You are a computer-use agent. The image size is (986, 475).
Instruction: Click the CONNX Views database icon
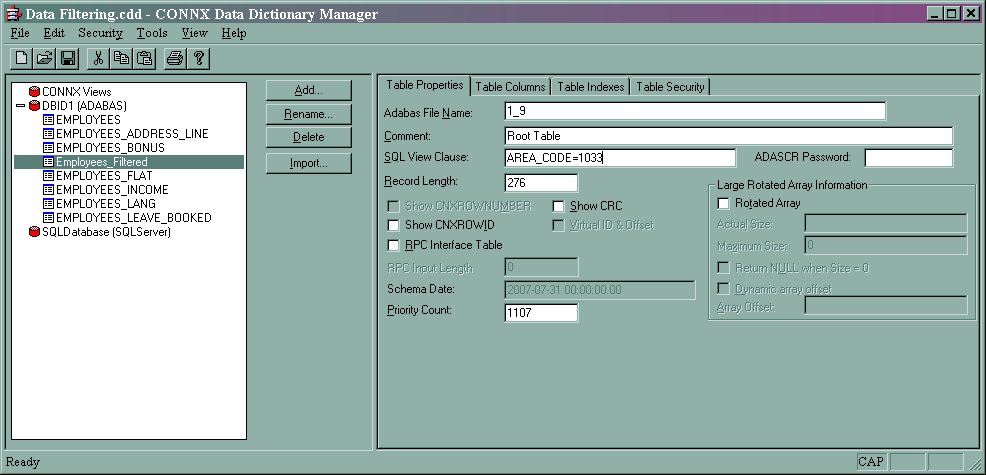click(x=35, y=92)
